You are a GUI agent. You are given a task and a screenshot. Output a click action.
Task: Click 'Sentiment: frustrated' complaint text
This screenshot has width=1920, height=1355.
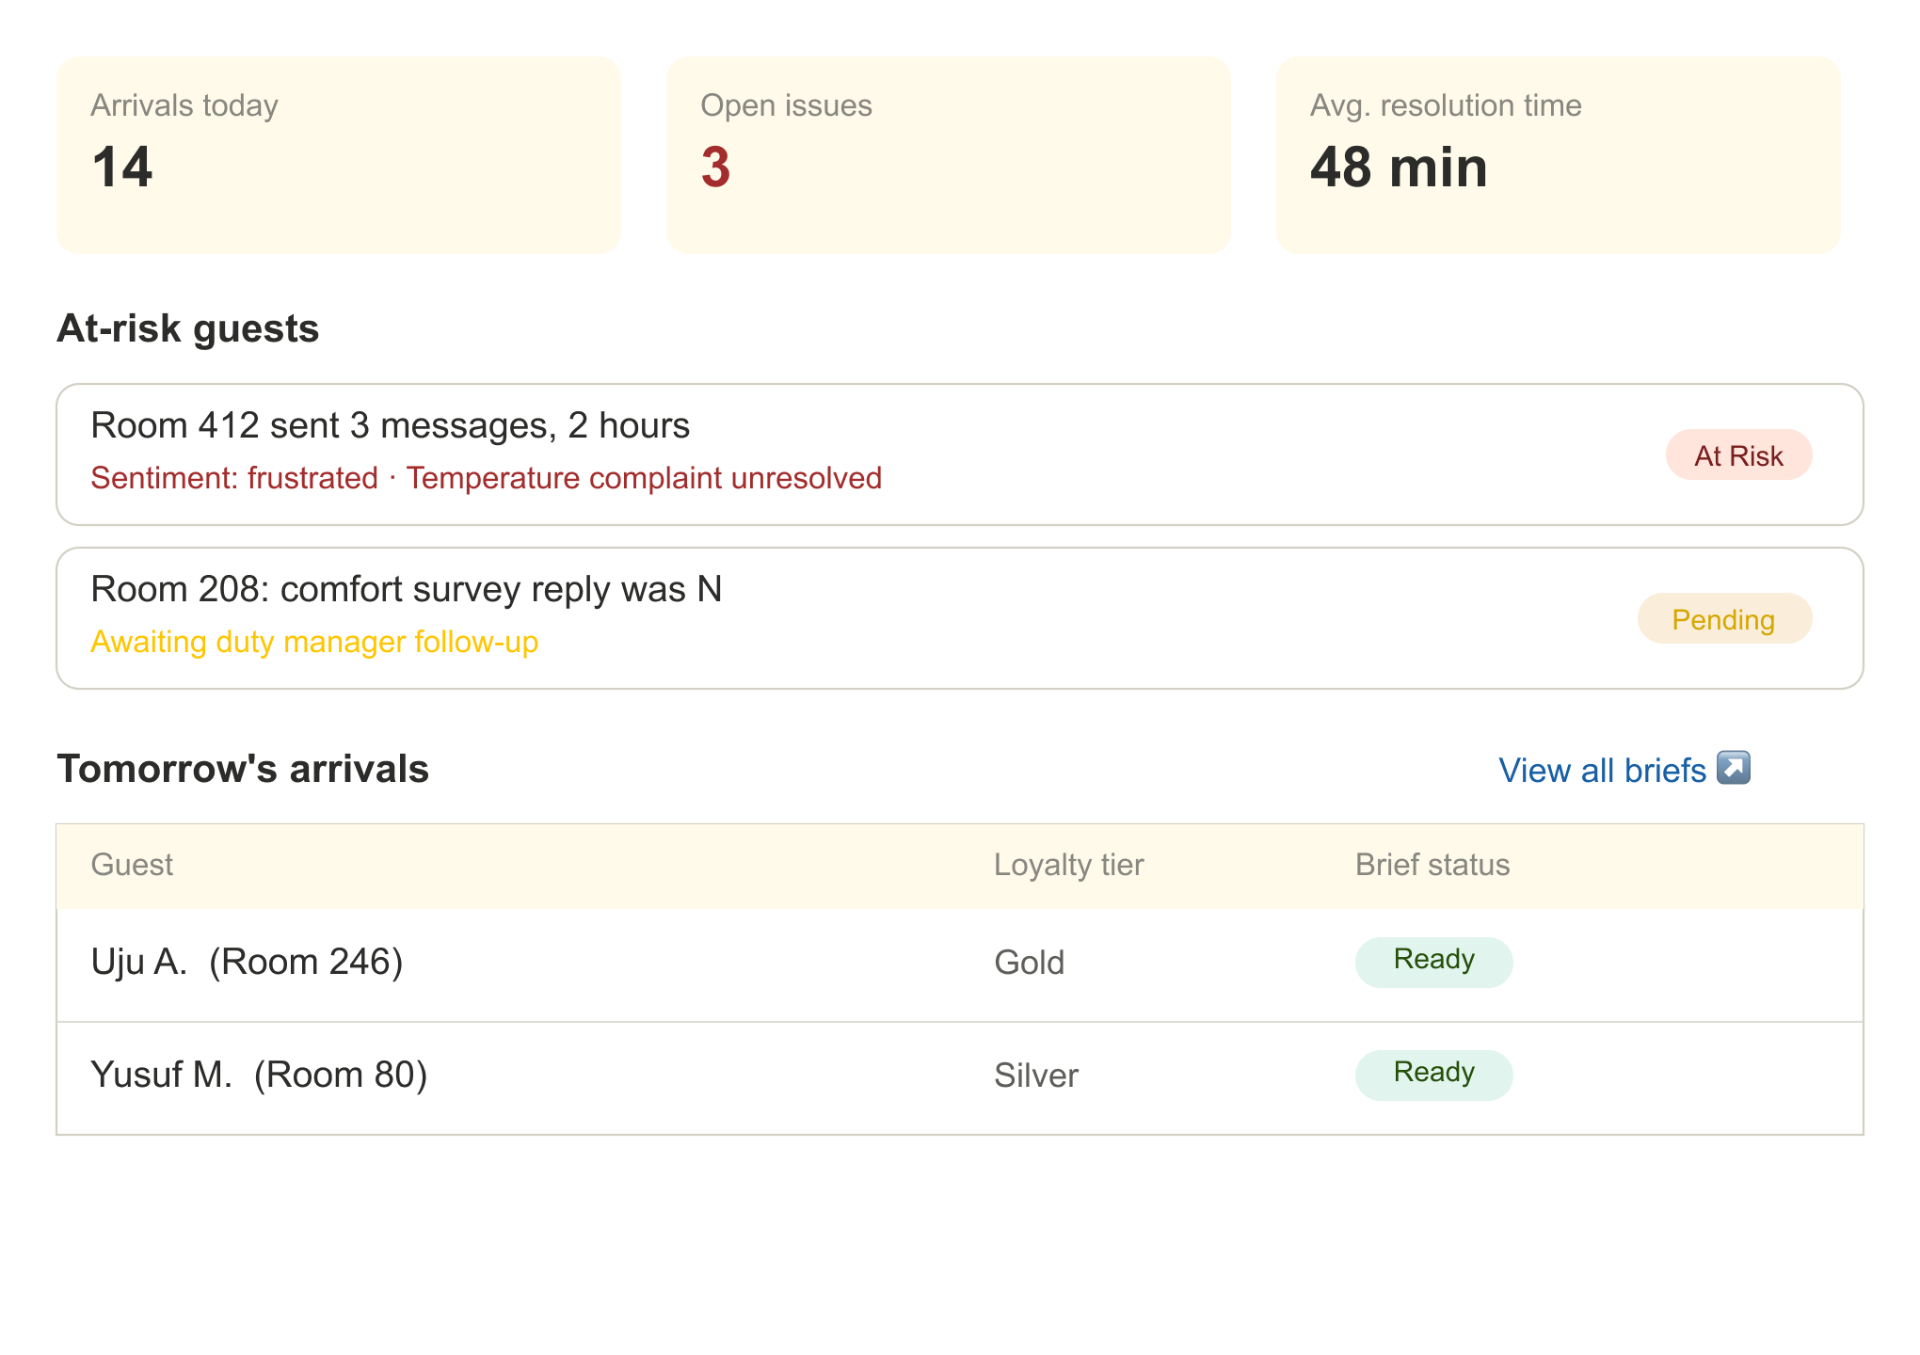pyautogui.click(x=234, y=478)
